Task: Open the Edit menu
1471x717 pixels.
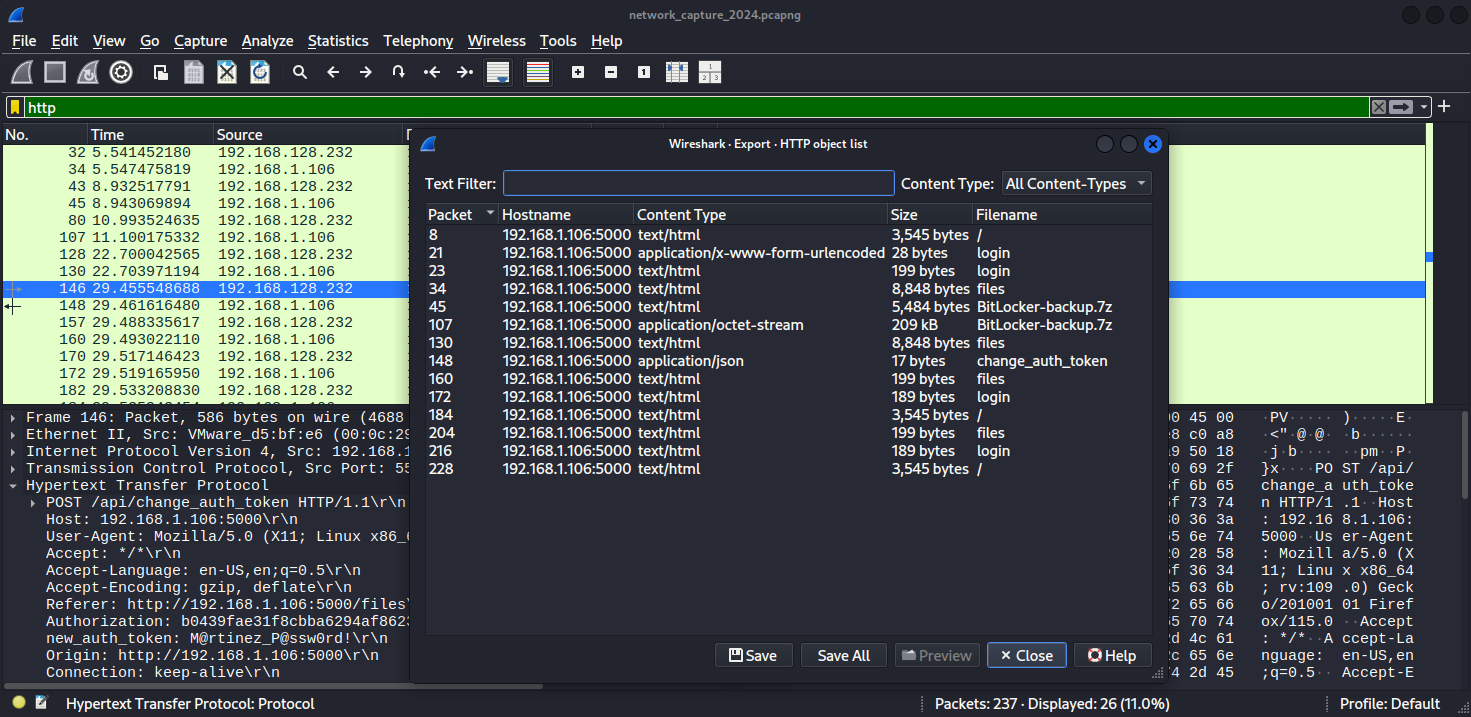Action: [65, 41]
